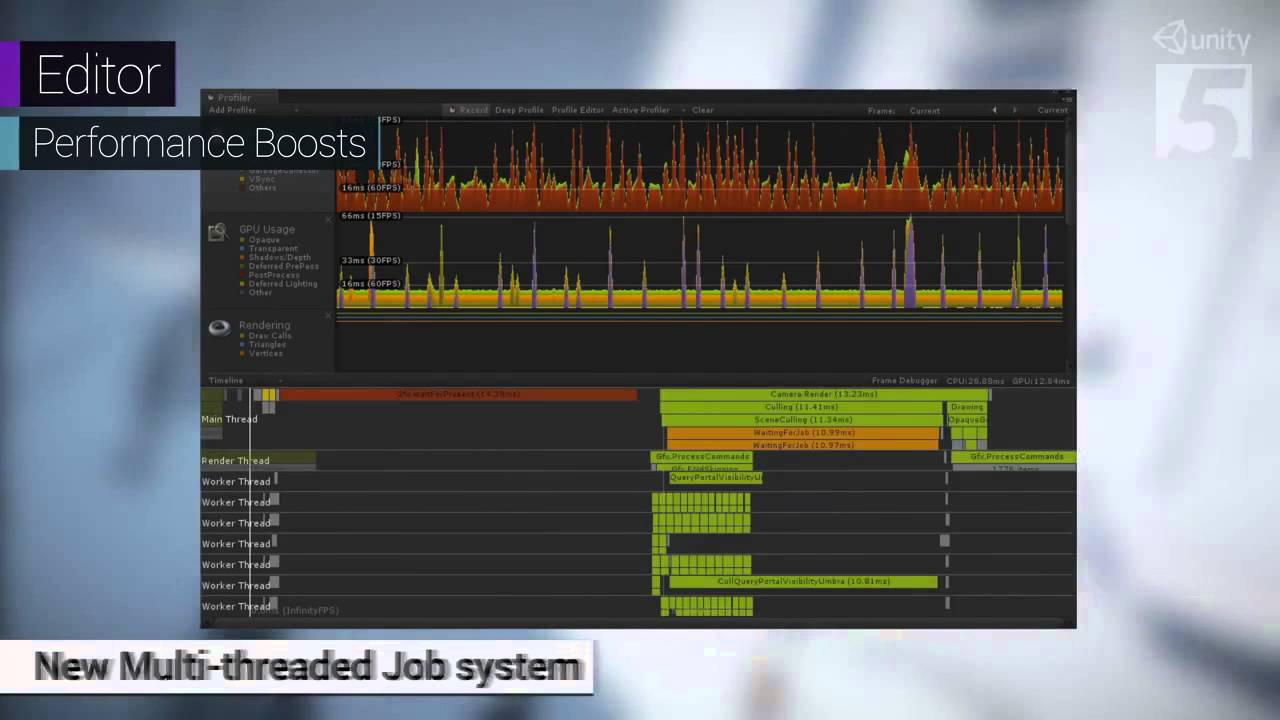Click the Rendering module title

[264, 325]
